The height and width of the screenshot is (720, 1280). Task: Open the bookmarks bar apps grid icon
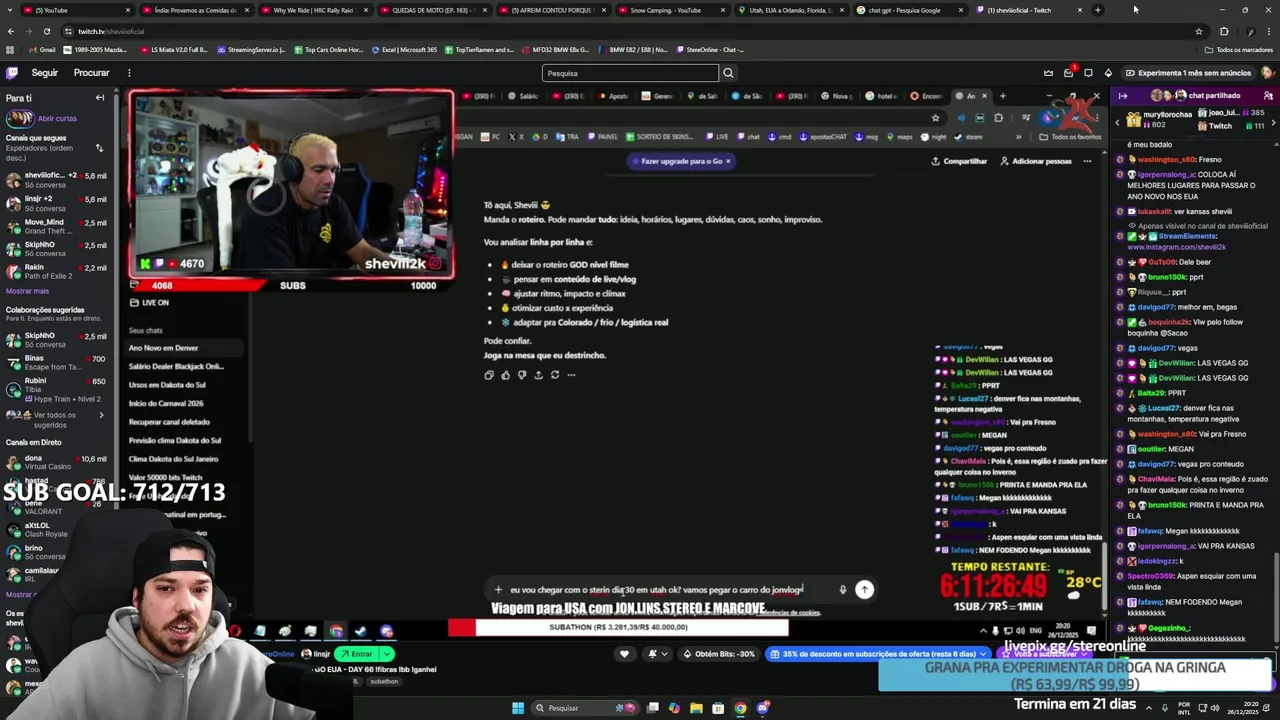coord(11,49)
